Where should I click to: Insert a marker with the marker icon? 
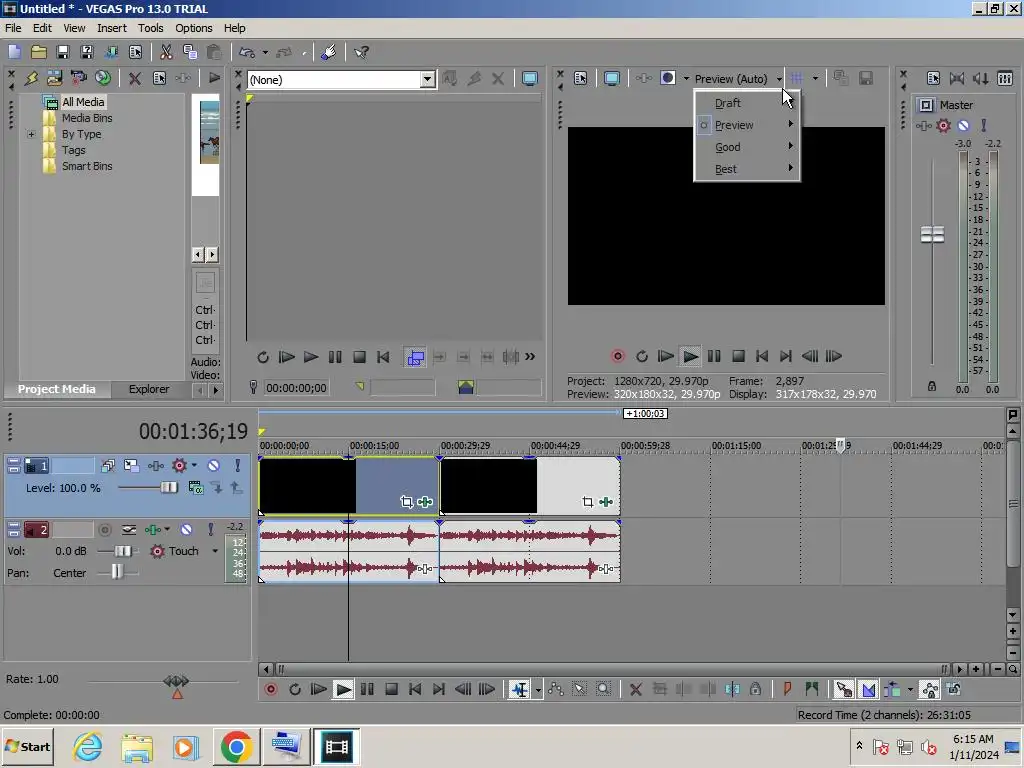tap(788, 689)
